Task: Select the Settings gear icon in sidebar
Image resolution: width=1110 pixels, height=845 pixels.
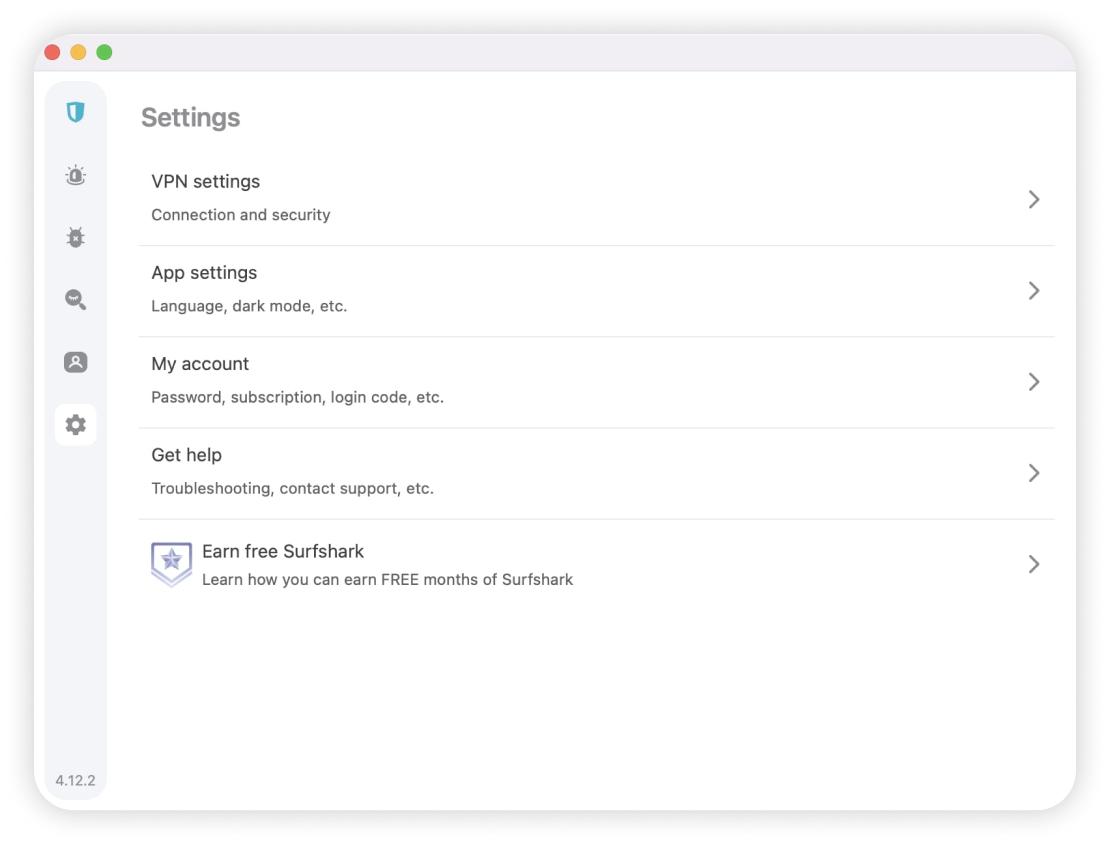Action: (76, 425)
